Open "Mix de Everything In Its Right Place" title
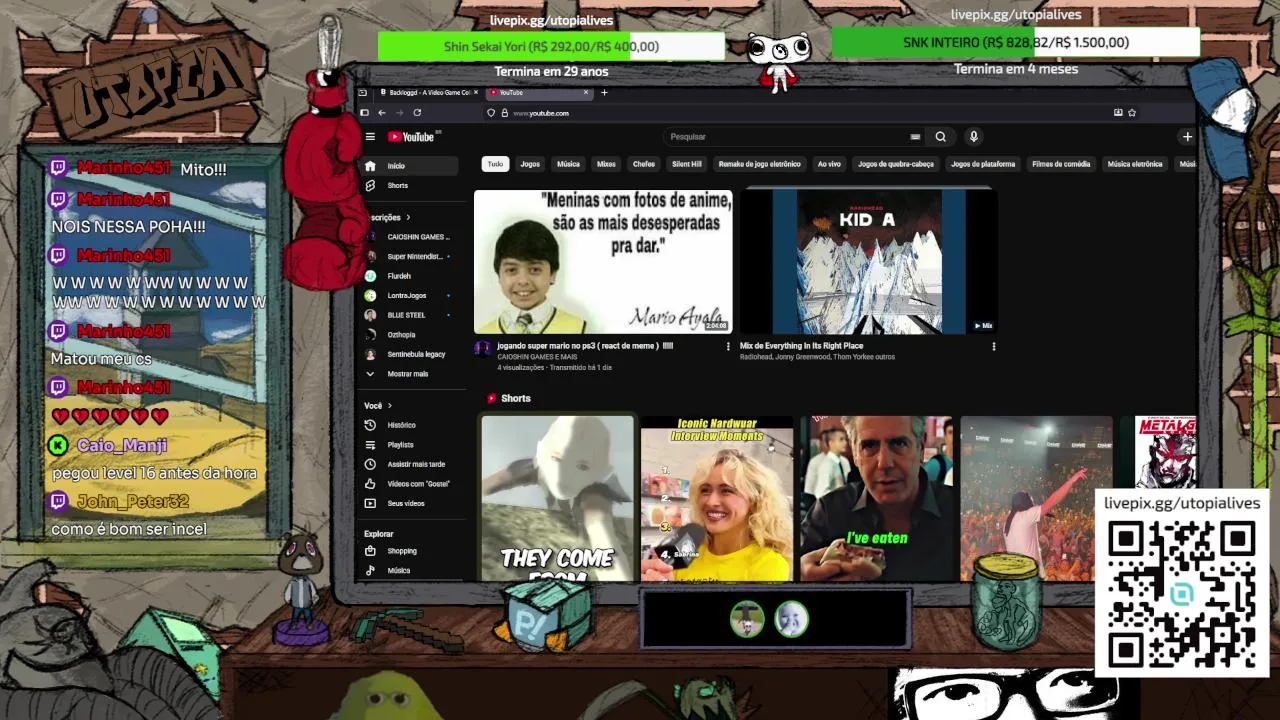Viewport: 1280px width, 720px height. point(801,346)
